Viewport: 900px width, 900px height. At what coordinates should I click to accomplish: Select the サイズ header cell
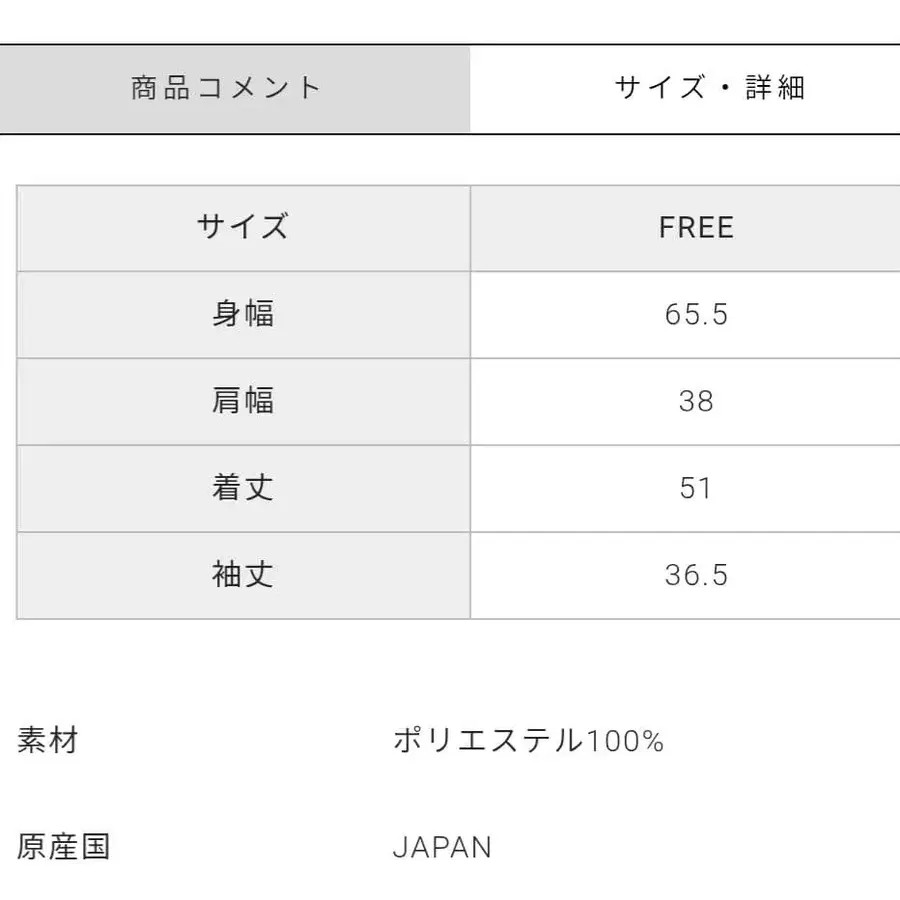tap(243, 227)
